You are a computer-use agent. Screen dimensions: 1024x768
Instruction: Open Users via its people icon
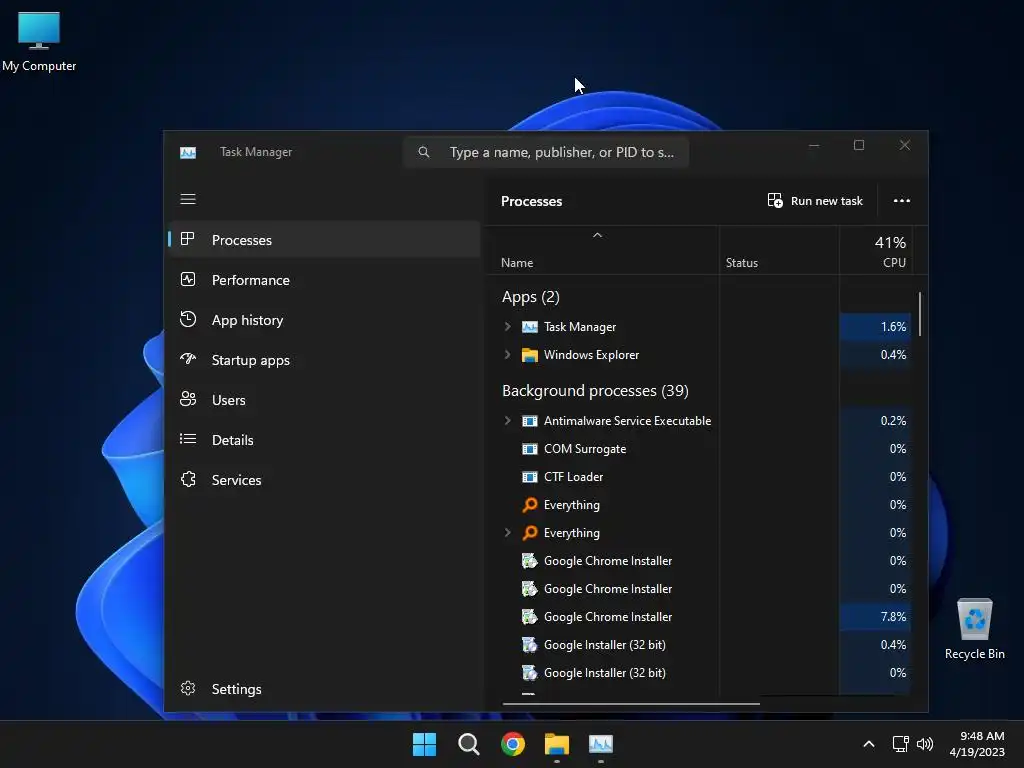click(188, 399)
